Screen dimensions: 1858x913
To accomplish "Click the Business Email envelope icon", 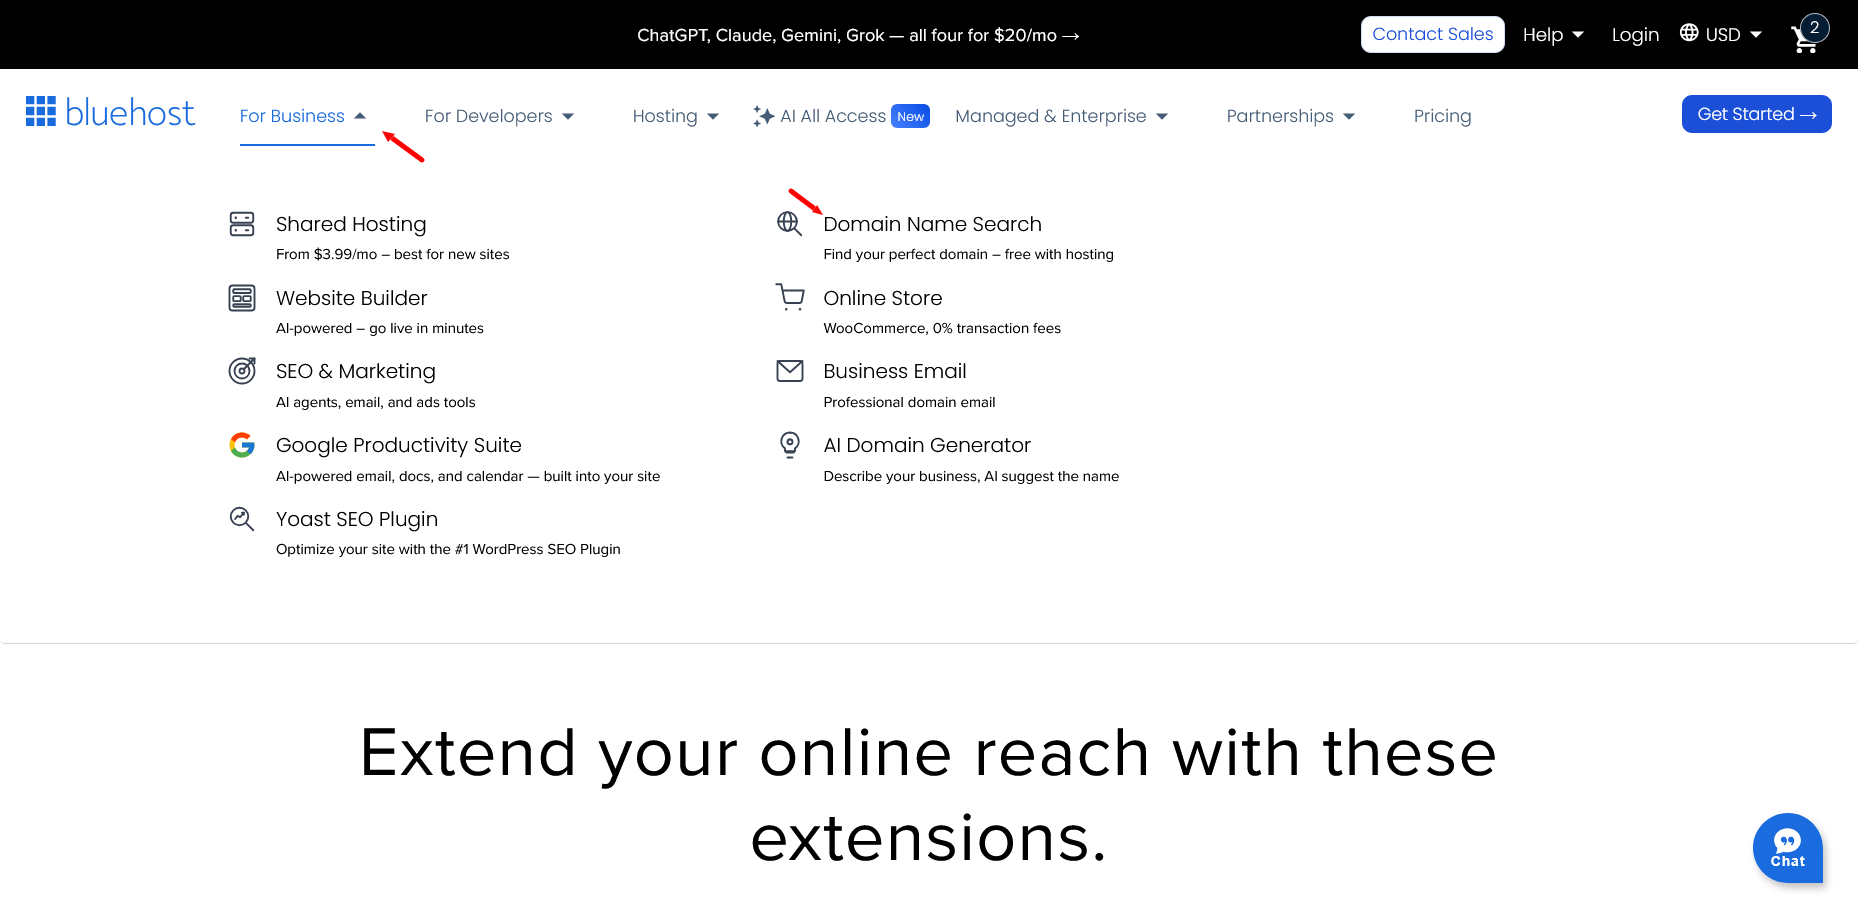I will 790,371.
